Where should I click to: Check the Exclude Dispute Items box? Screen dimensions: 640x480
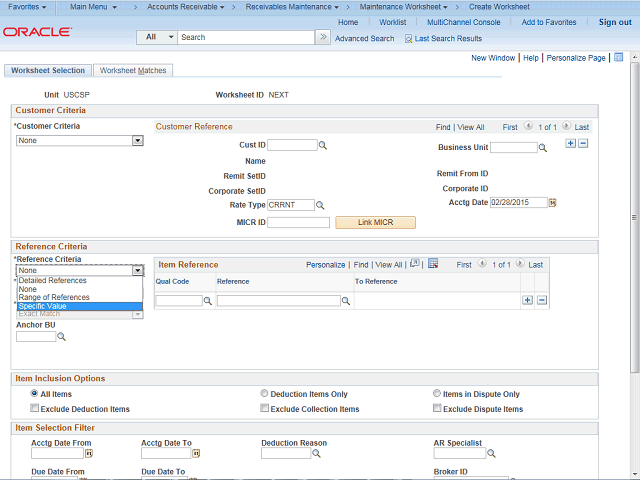(438, 409)
